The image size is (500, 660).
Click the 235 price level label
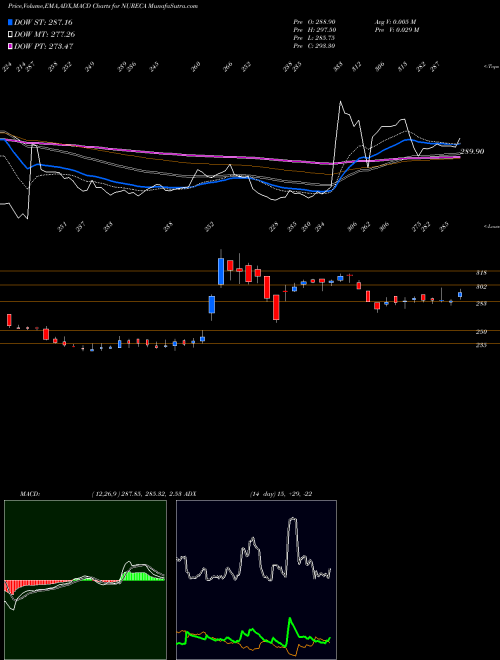[481, 345]
